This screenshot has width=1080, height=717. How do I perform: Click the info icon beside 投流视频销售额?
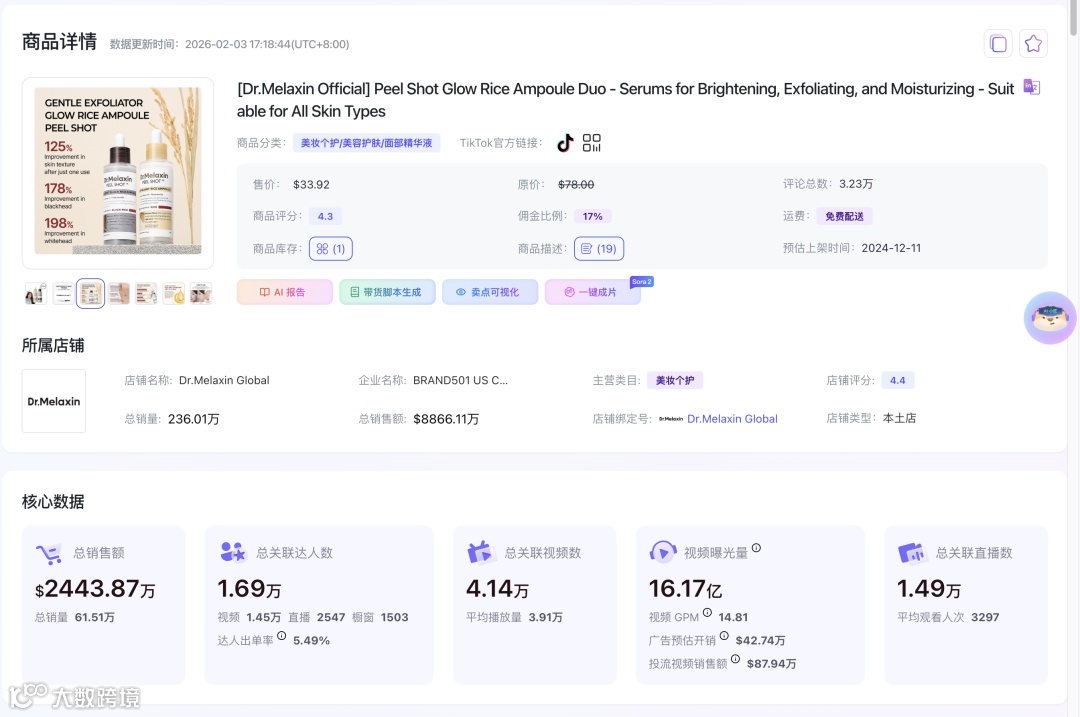[736, 659]
